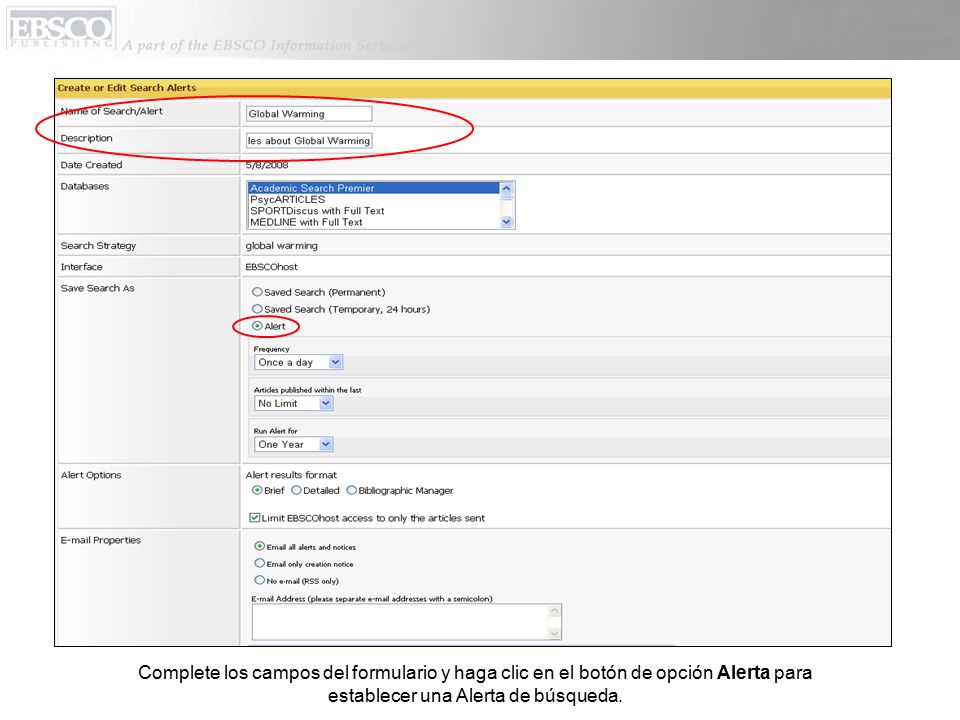Select No e-mail (RSS only) option

pos(260,580)
